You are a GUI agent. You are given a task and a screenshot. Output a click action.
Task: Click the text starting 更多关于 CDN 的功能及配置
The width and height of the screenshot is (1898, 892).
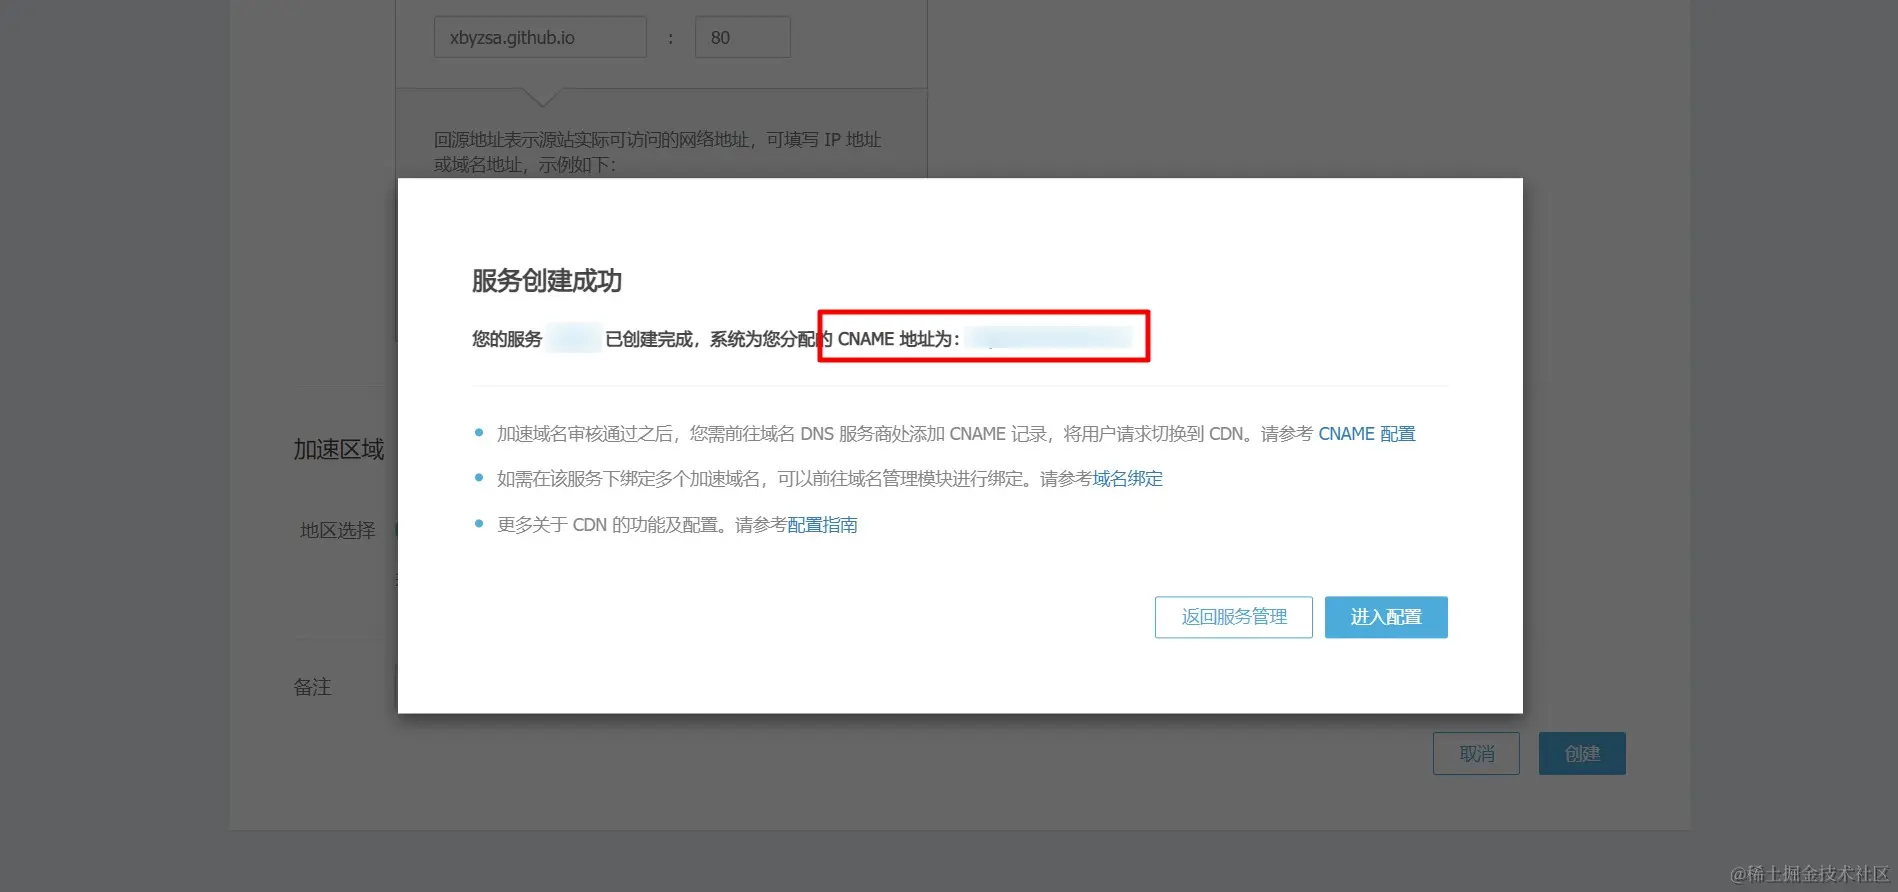[x=642, y=525]
